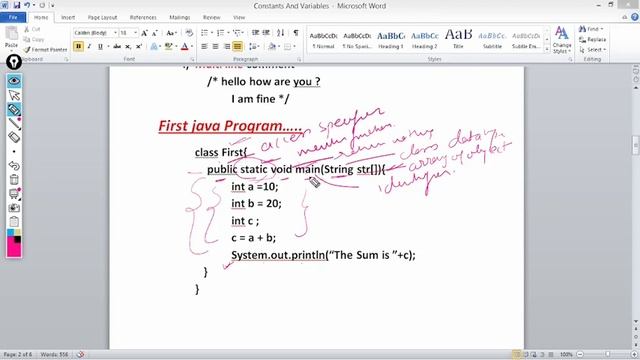
Task: Click the Word Help question mark icon
Action: coord(635,17)
